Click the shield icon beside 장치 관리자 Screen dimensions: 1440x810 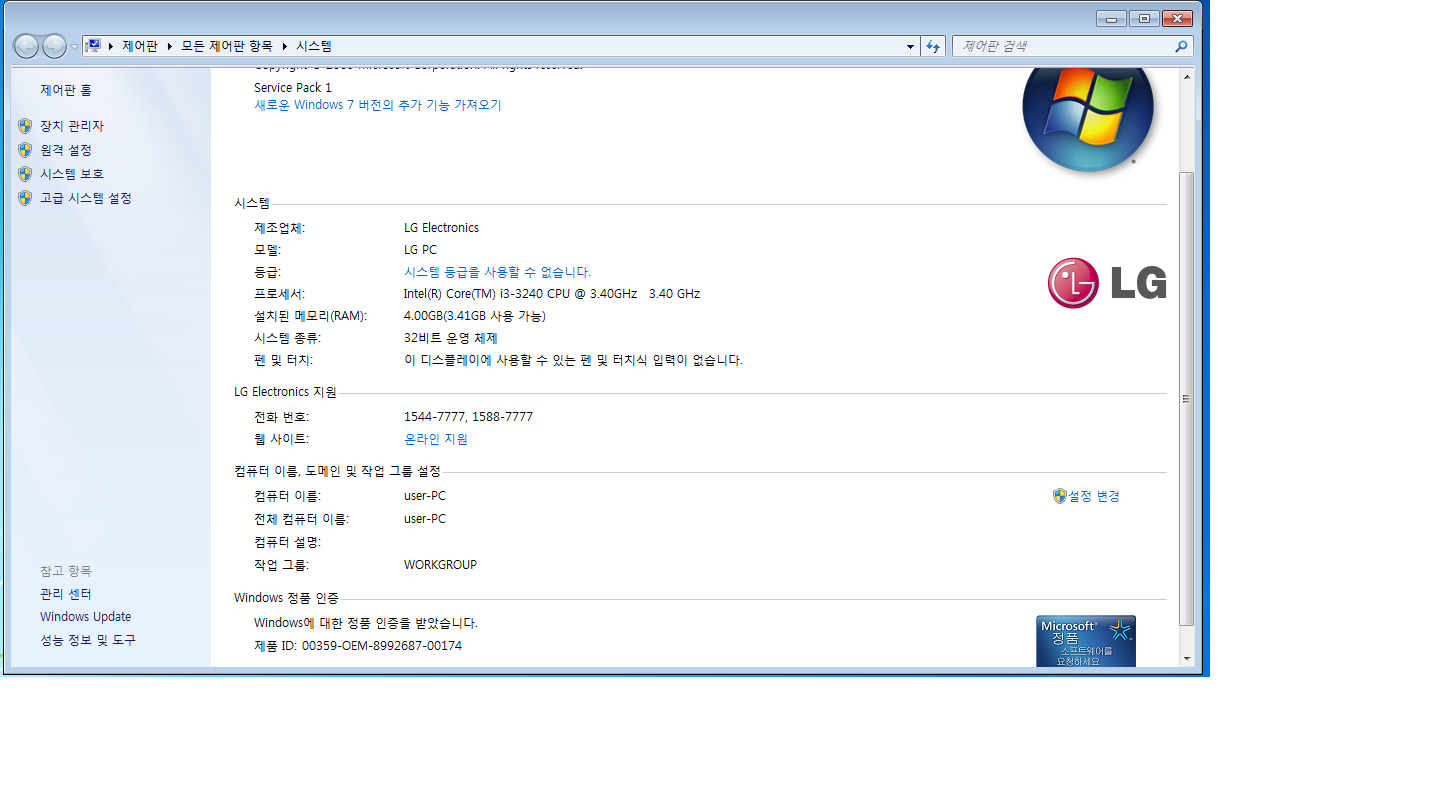(x=25, y=126)
